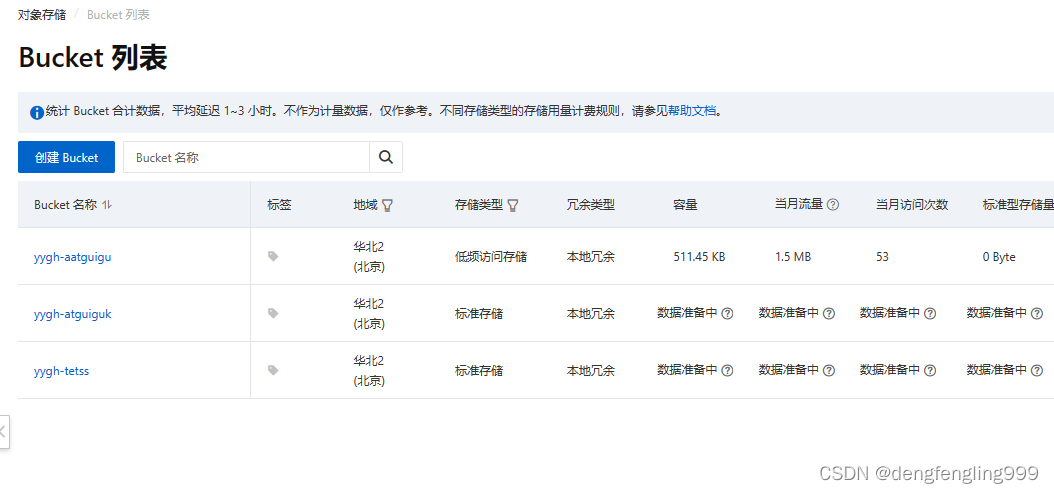Click the blue info icon in the notice bar

tap(37, 112)
